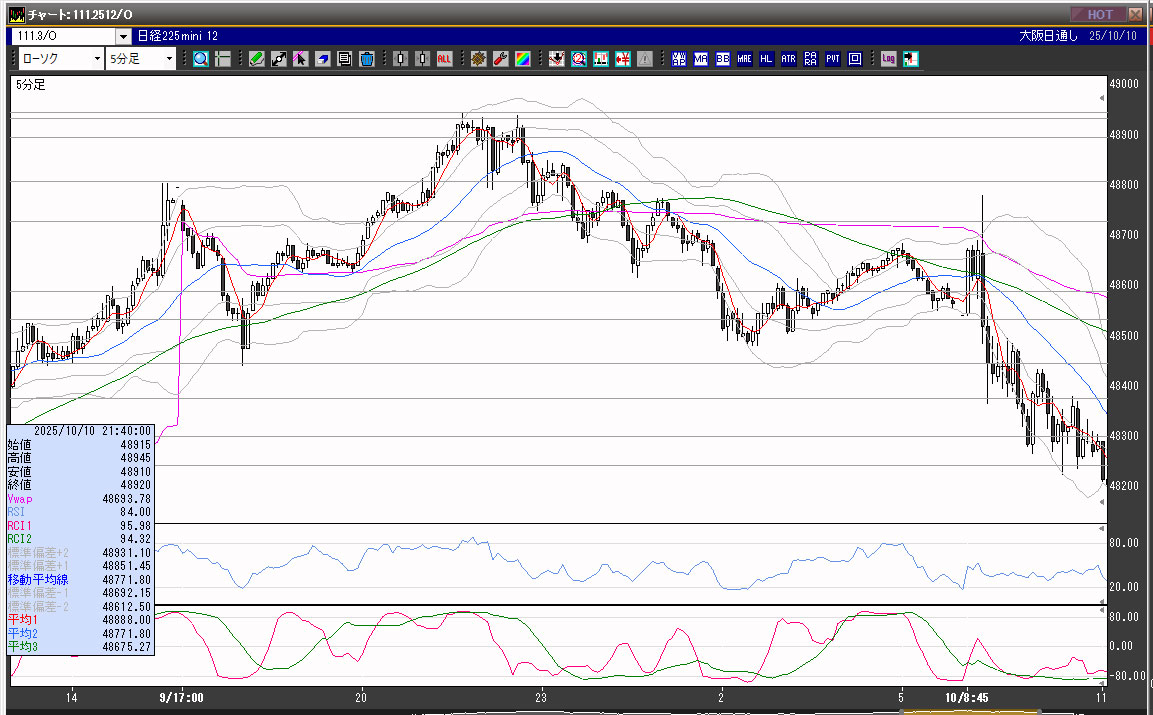Toggle the HL indicator button

click(x=766, y=59)
